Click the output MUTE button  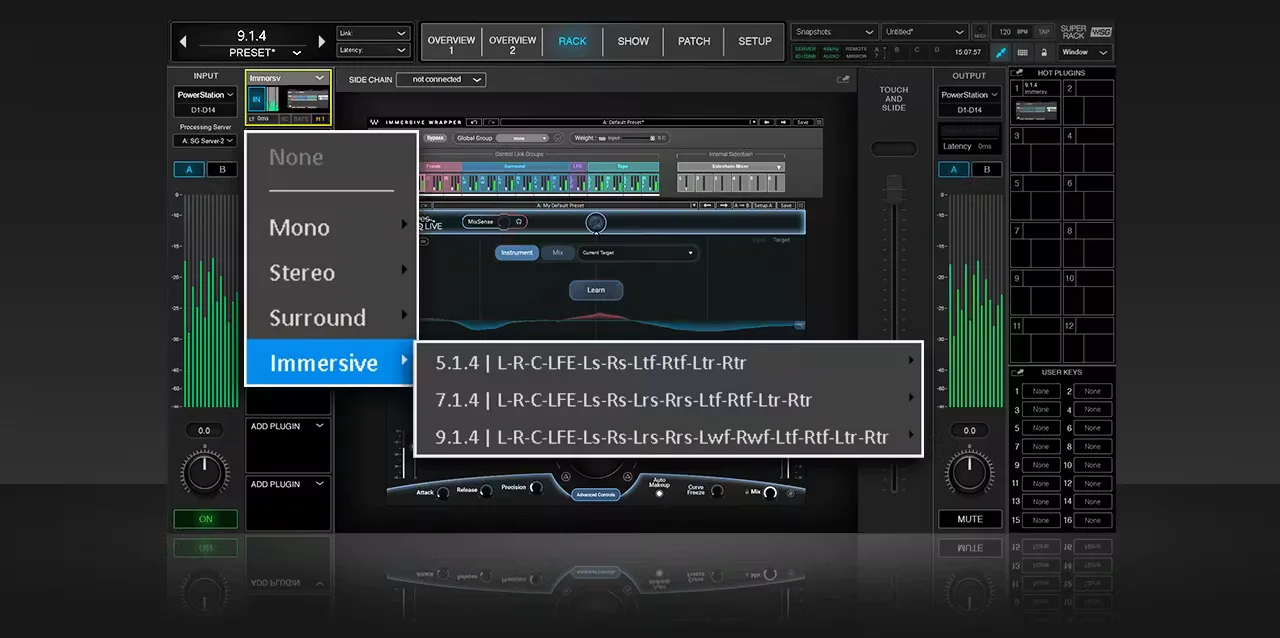click(x=969, y=519)
